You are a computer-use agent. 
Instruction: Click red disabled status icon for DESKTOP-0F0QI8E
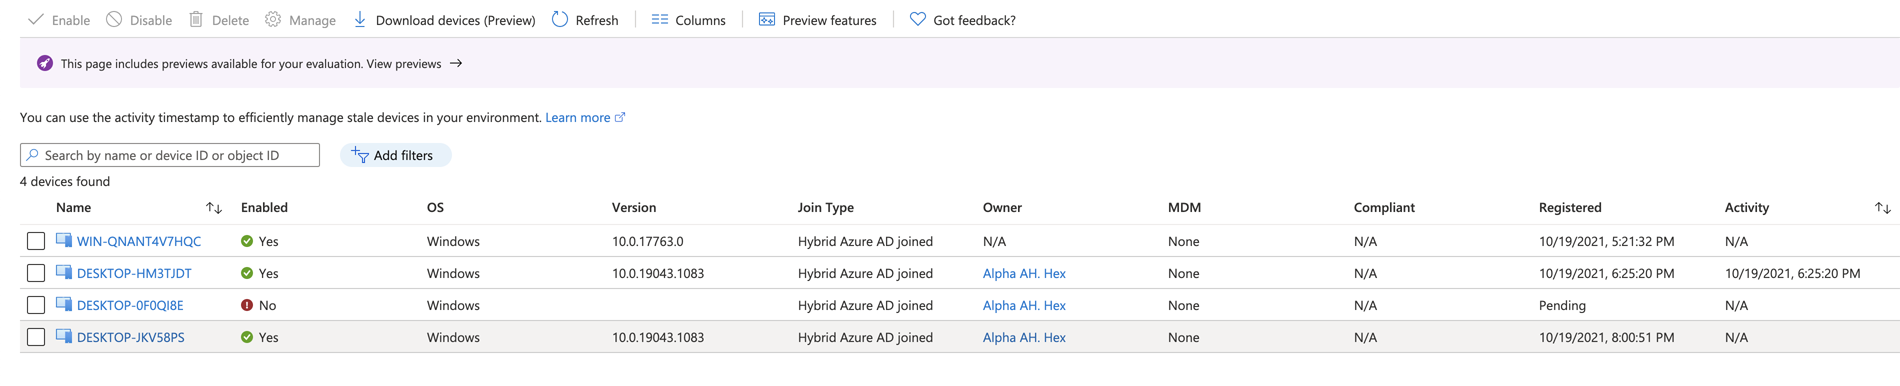pos(247,305)
